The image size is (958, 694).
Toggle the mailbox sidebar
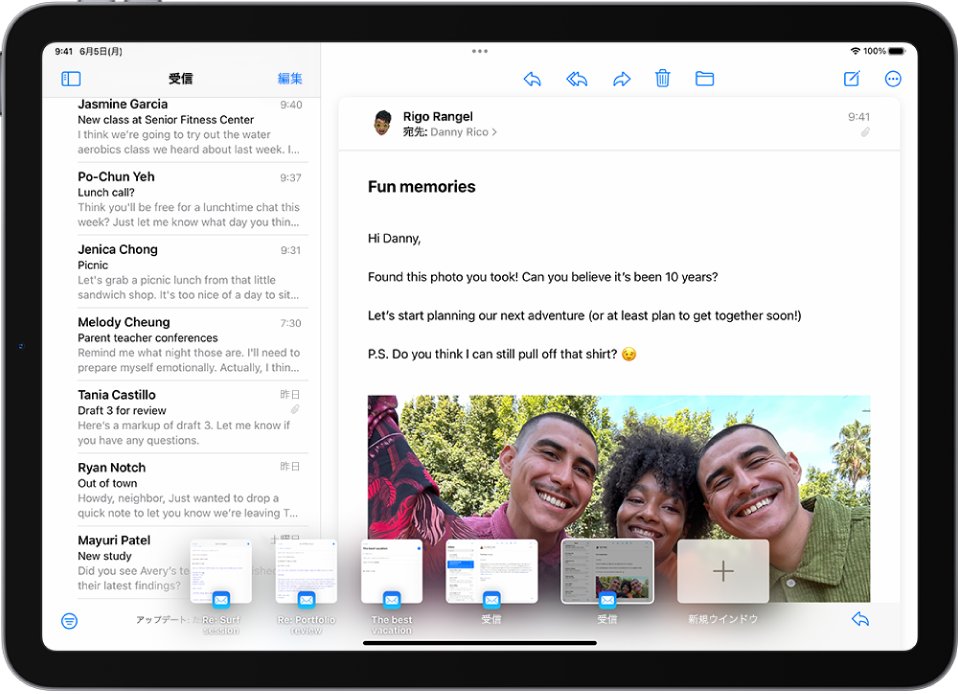click(70, 78)
